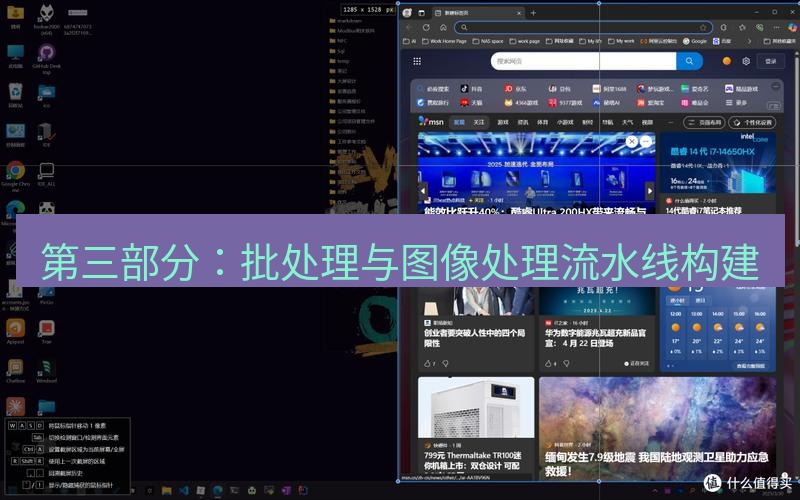Click the web search box on new tab page

click(x=583, y=61)
